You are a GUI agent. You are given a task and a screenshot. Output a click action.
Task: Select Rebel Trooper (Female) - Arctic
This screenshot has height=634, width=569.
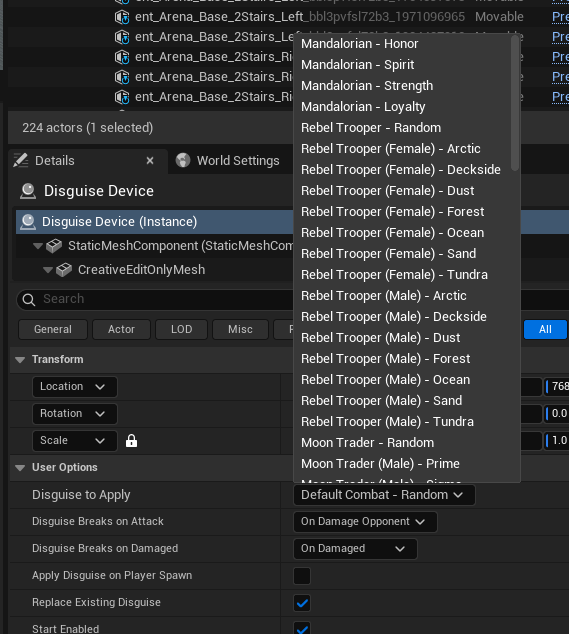(391, 149)
